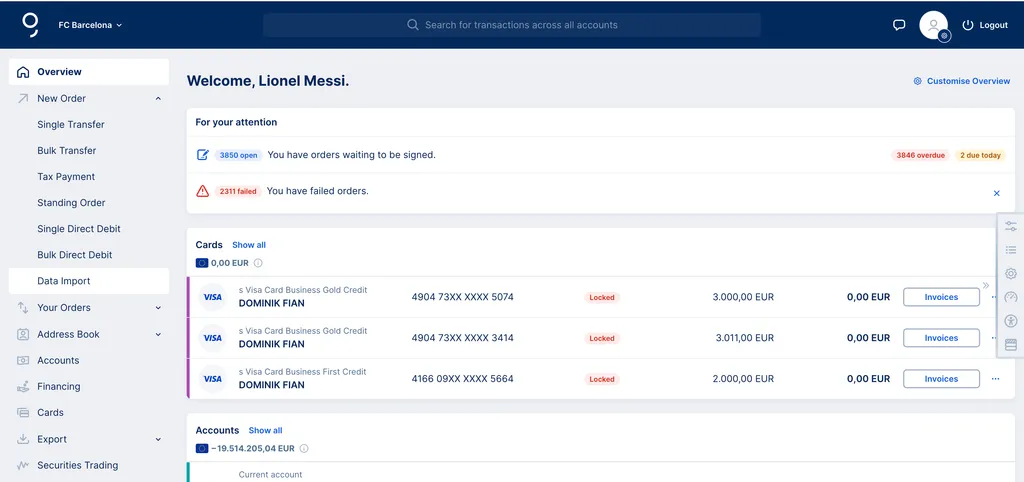Image resolution: width=1024 pixels, height=482 pixels.
Task: Open more options for card ending 5664
Action: [995, 379]
